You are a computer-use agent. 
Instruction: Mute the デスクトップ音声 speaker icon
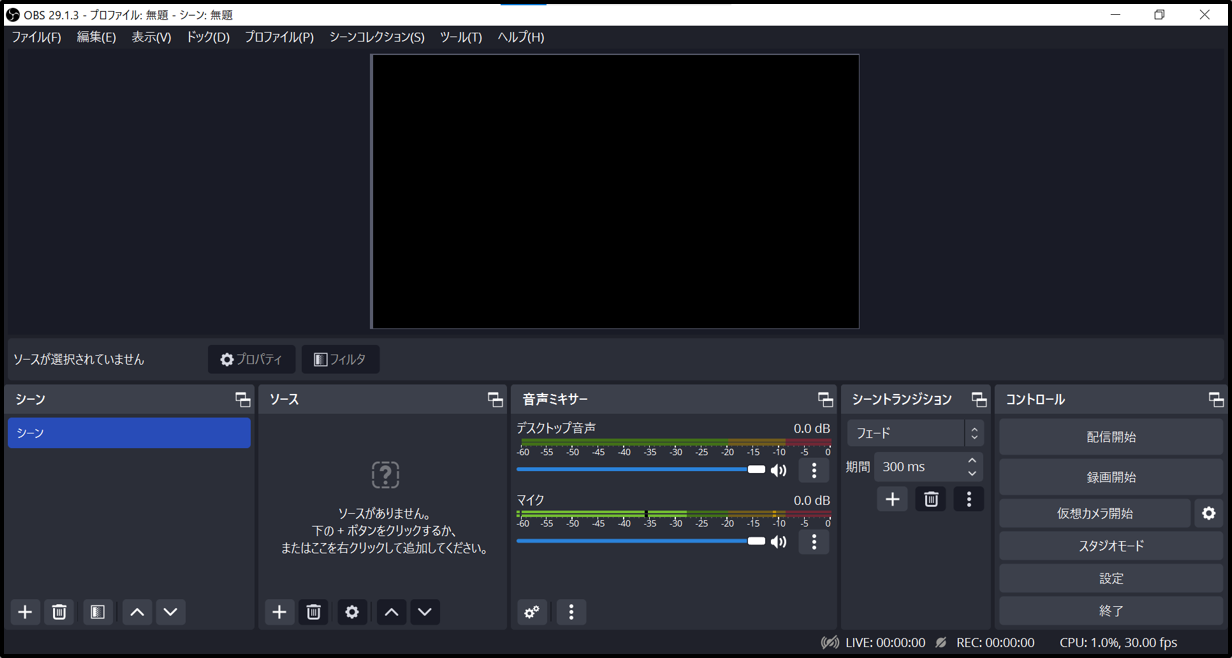779,470
